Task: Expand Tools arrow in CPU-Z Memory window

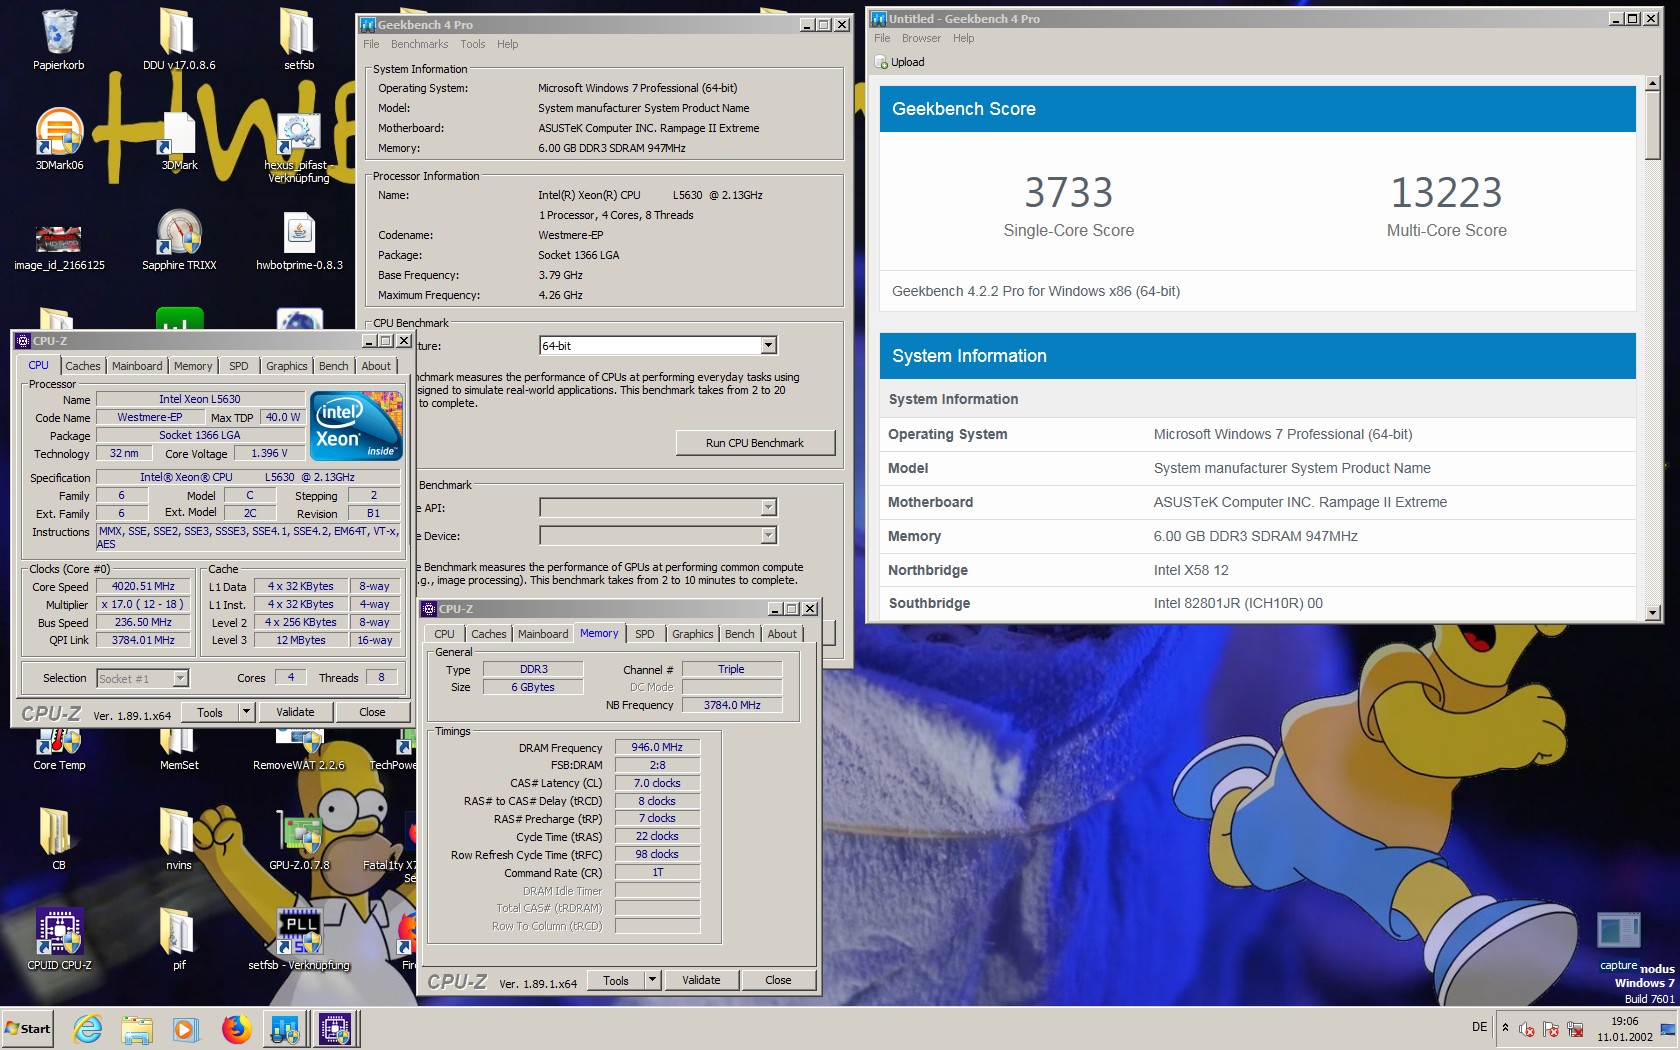Action: pos(652,980)
